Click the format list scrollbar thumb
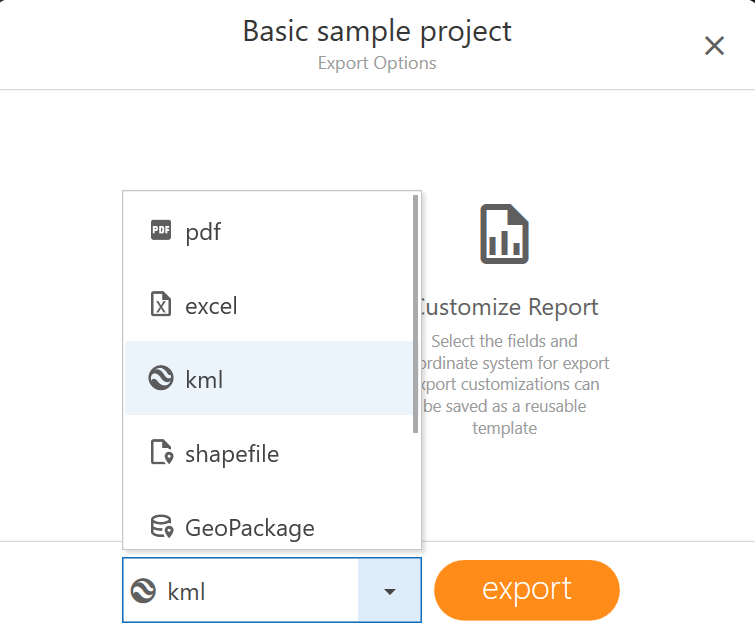Image resolution: width=755 pixels, height=632 pixels. click(x=415, y=315)
